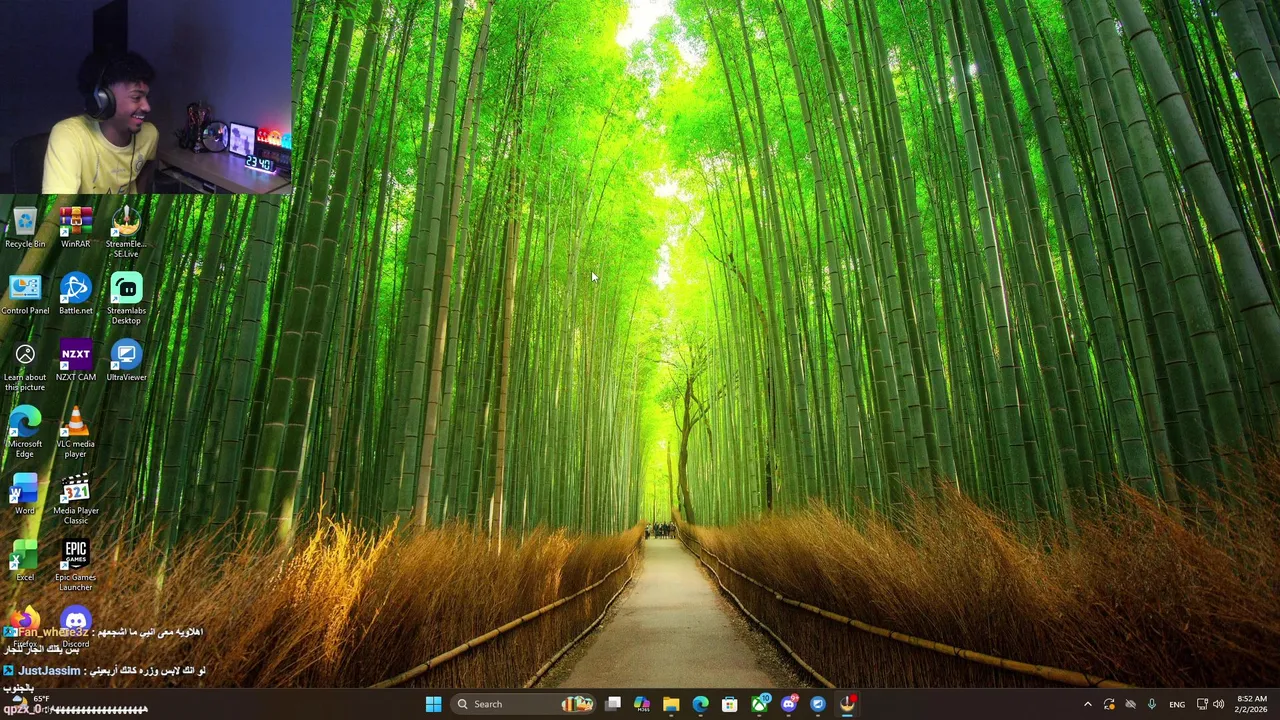Click the sync update tray icon
Image resolution: width=1280 pixels, height=720 pixels.
tap(1109, 704)
